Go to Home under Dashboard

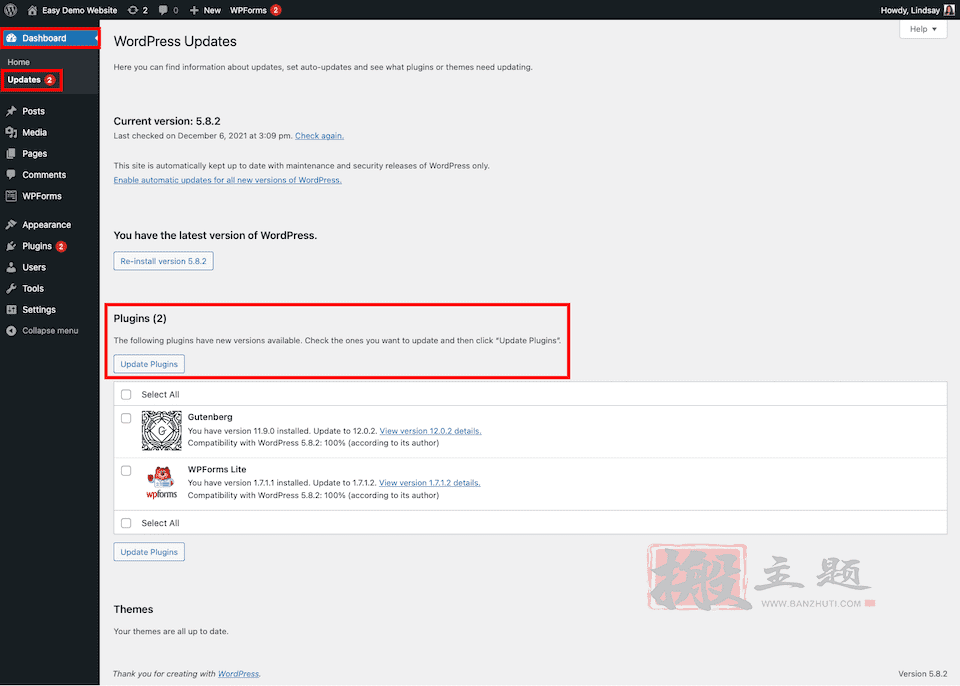coord(18,62)
